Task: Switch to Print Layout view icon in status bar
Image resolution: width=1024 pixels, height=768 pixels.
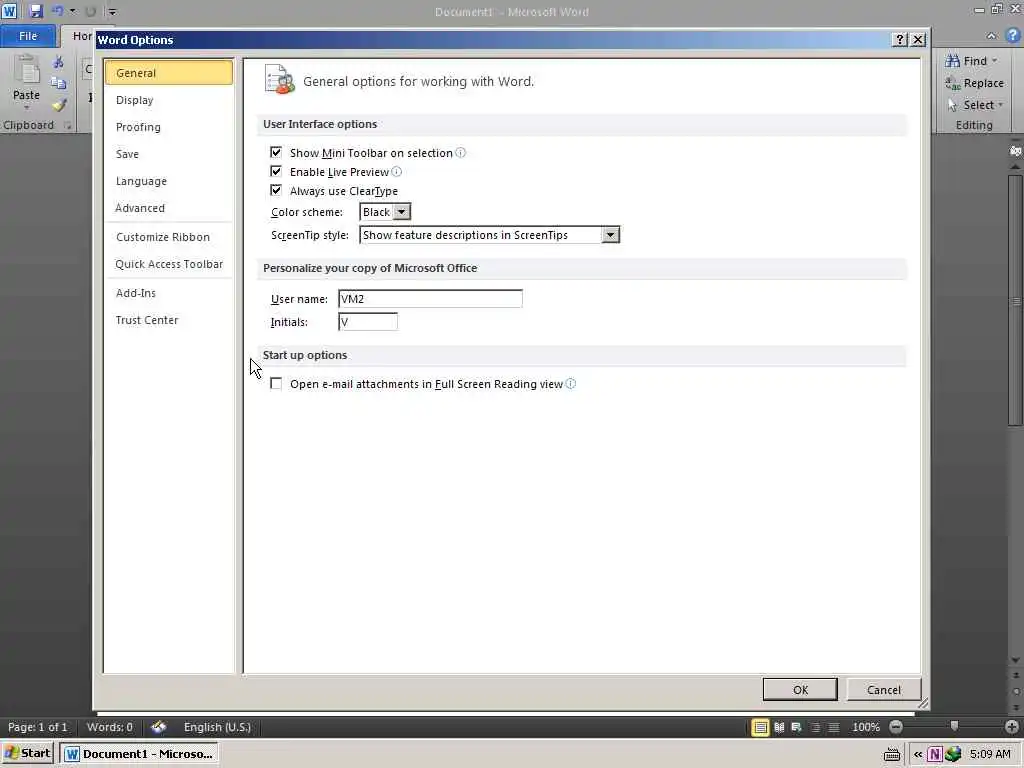Action: [x=760, y=727]
